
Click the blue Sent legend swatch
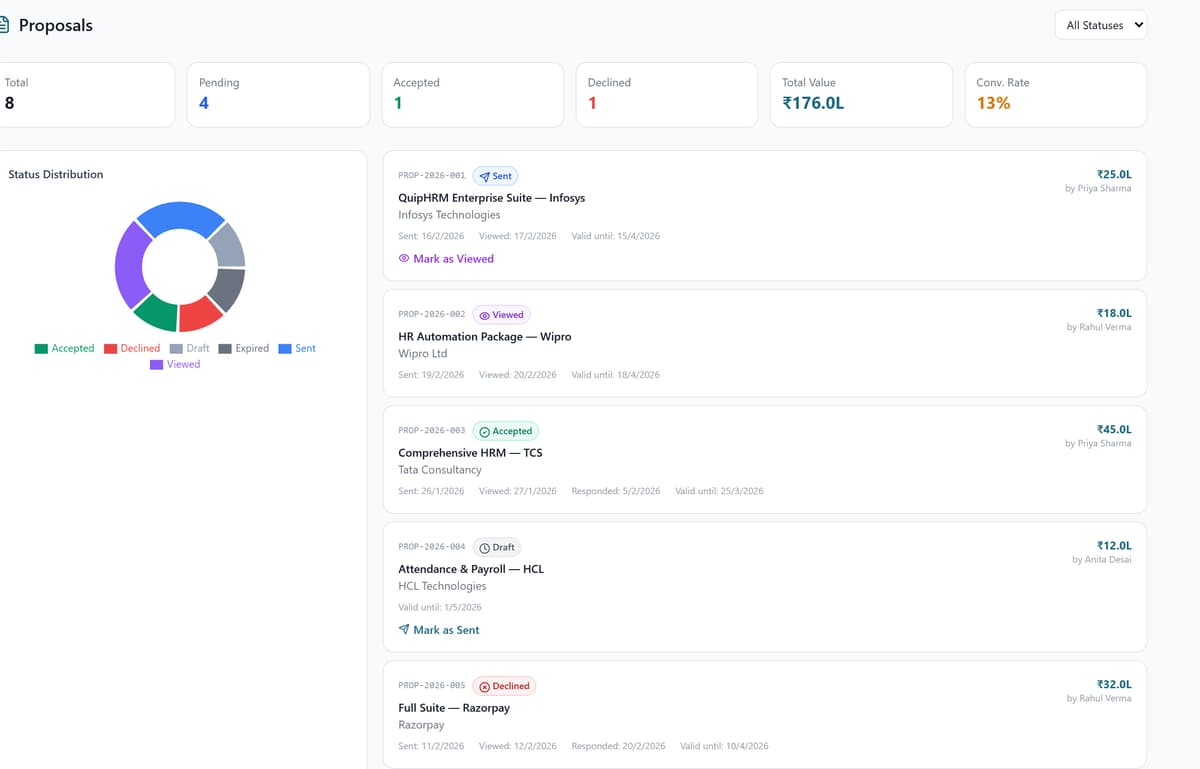(x=285, y=349)
